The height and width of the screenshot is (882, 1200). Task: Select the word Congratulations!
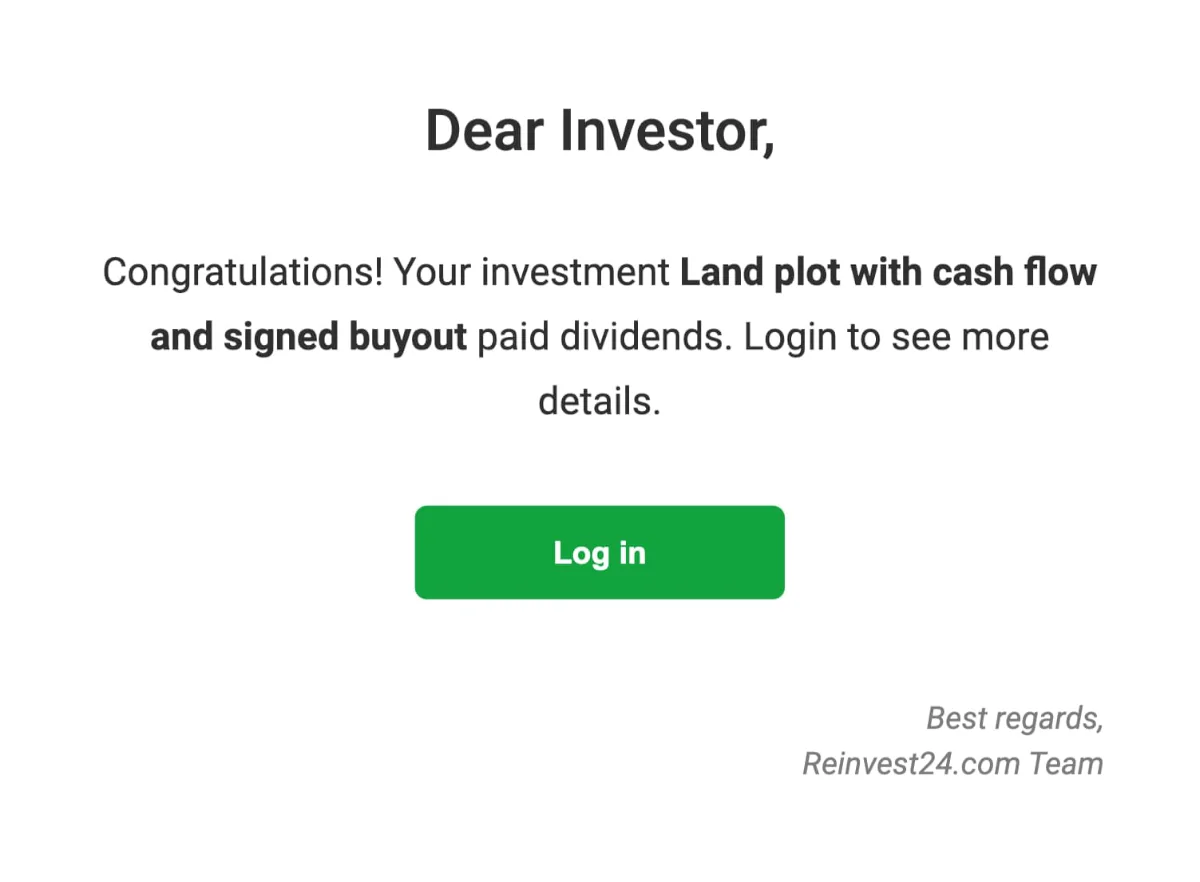coord(243,273)
